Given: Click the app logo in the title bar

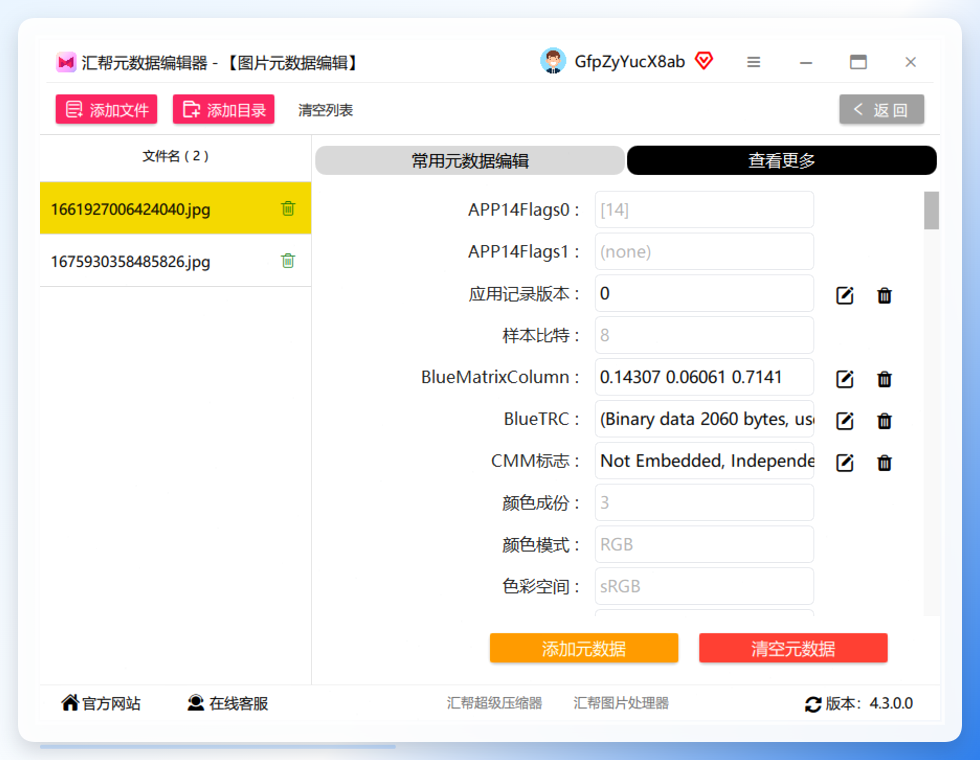Looking at the screenshot, I should pos(66,62).
